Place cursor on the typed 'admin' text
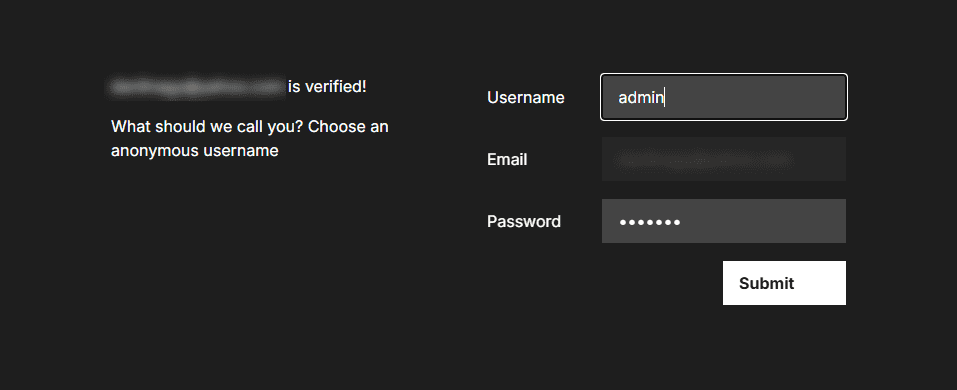 coord(640,97)
